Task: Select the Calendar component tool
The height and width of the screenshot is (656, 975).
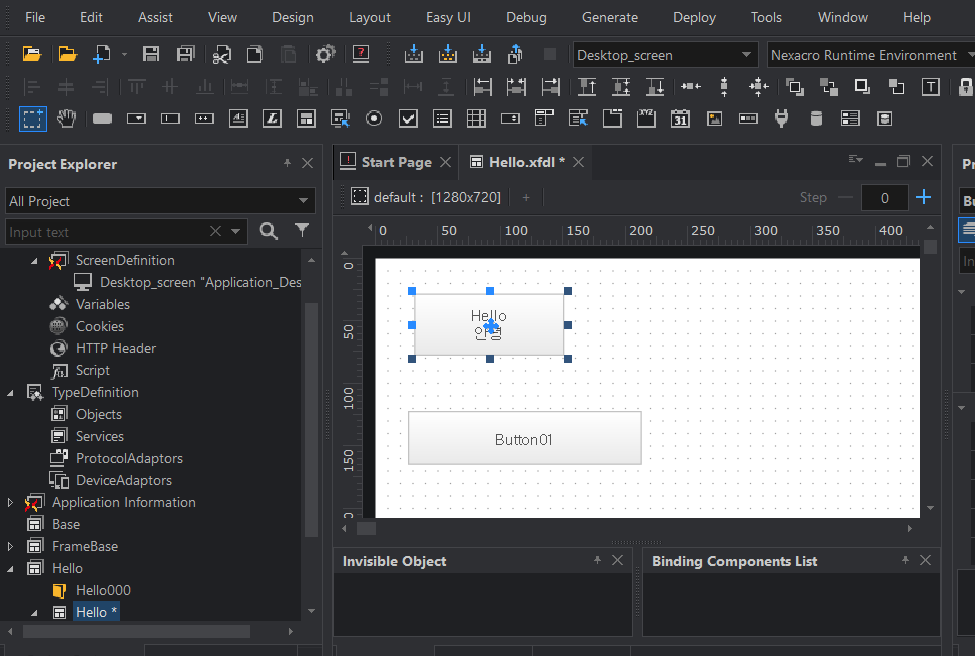Action: pos(680,118)
